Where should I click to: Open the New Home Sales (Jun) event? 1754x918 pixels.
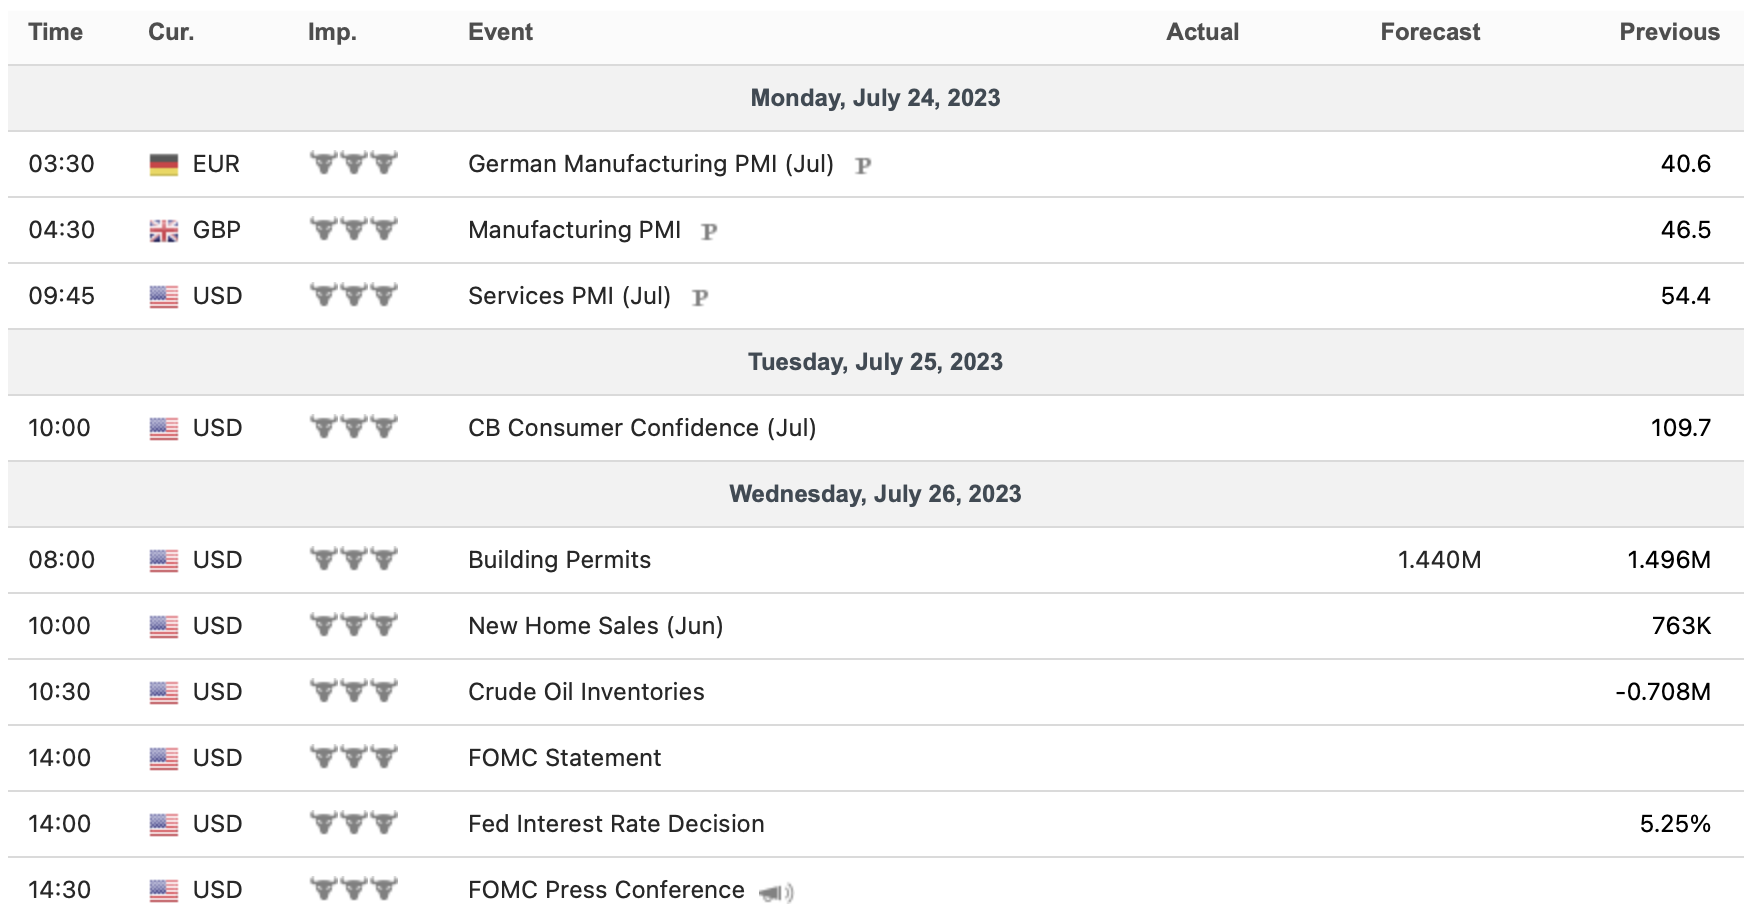coord(595,626)
